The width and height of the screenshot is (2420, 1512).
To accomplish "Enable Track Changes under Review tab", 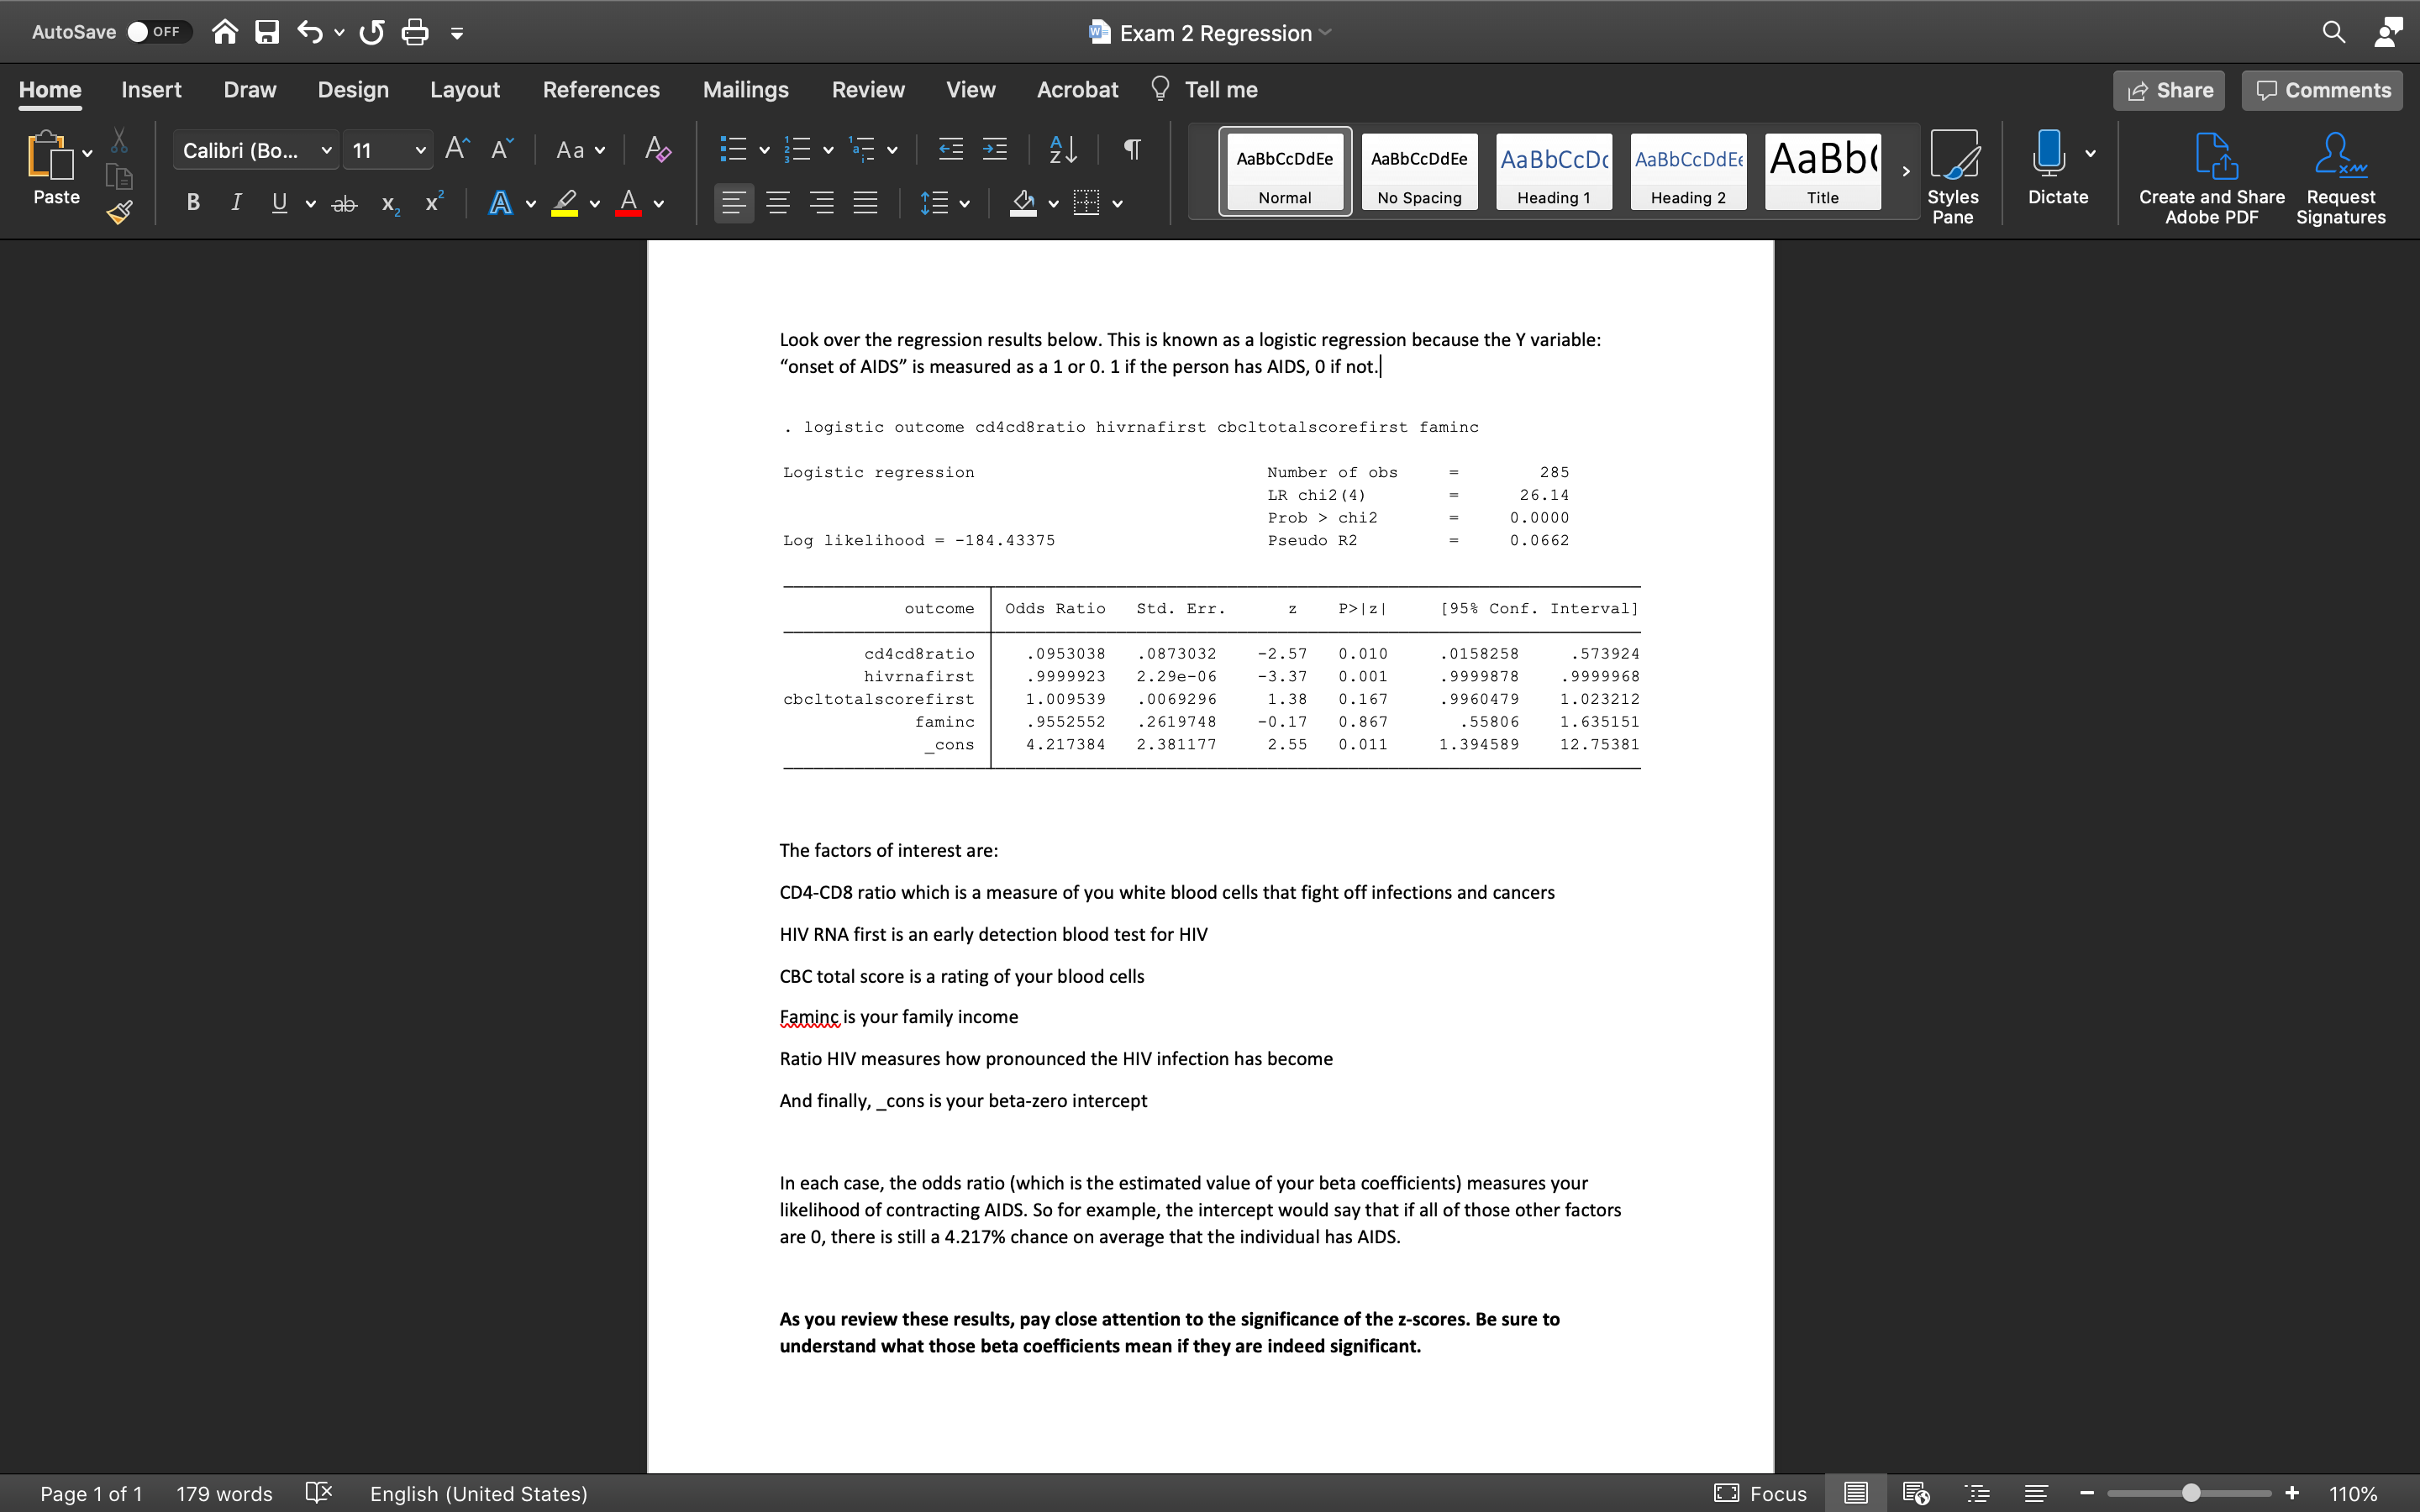I will coord(868,87).
